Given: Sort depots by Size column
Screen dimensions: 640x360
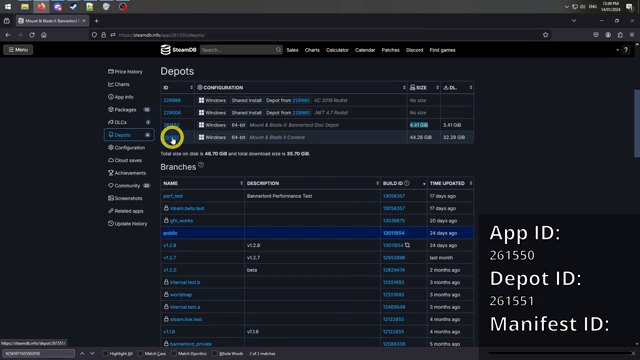Looking at the screenshot, I should tap(424, 88).
